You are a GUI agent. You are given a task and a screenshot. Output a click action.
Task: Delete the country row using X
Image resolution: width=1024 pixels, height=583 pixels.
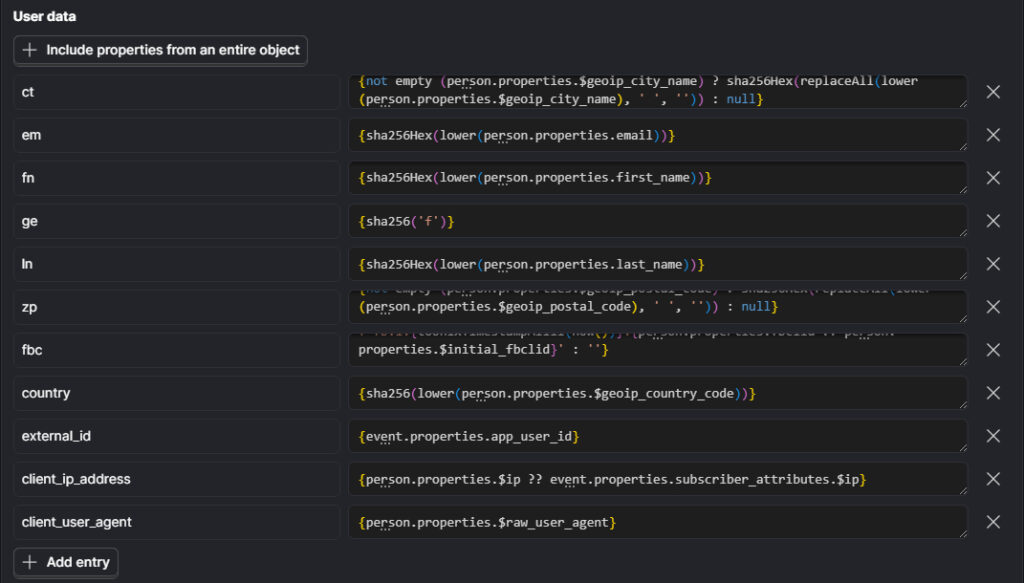point(993,393)
